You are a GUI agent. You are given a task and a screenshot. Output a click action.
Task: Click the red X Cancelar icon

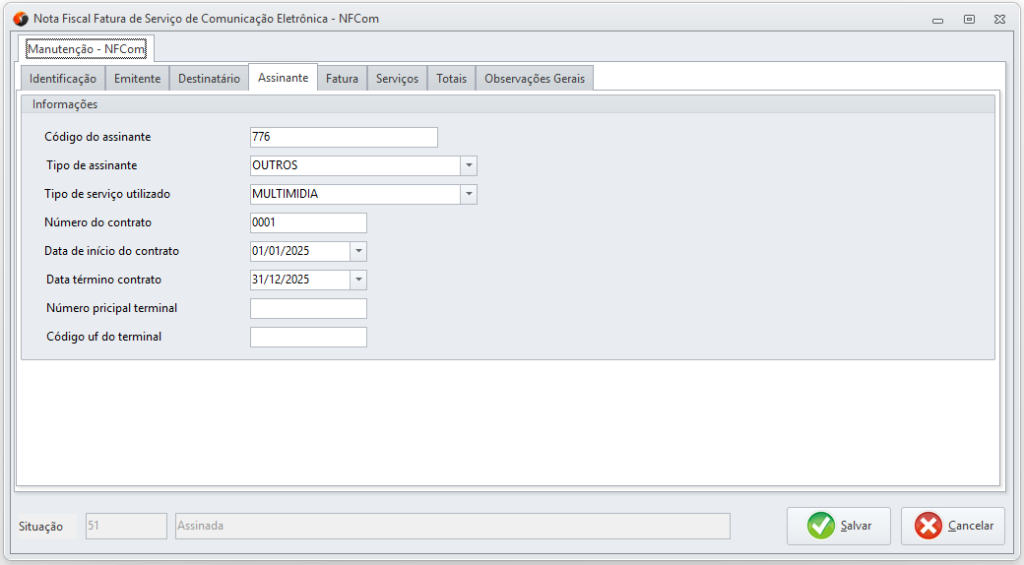pos(928,526)
